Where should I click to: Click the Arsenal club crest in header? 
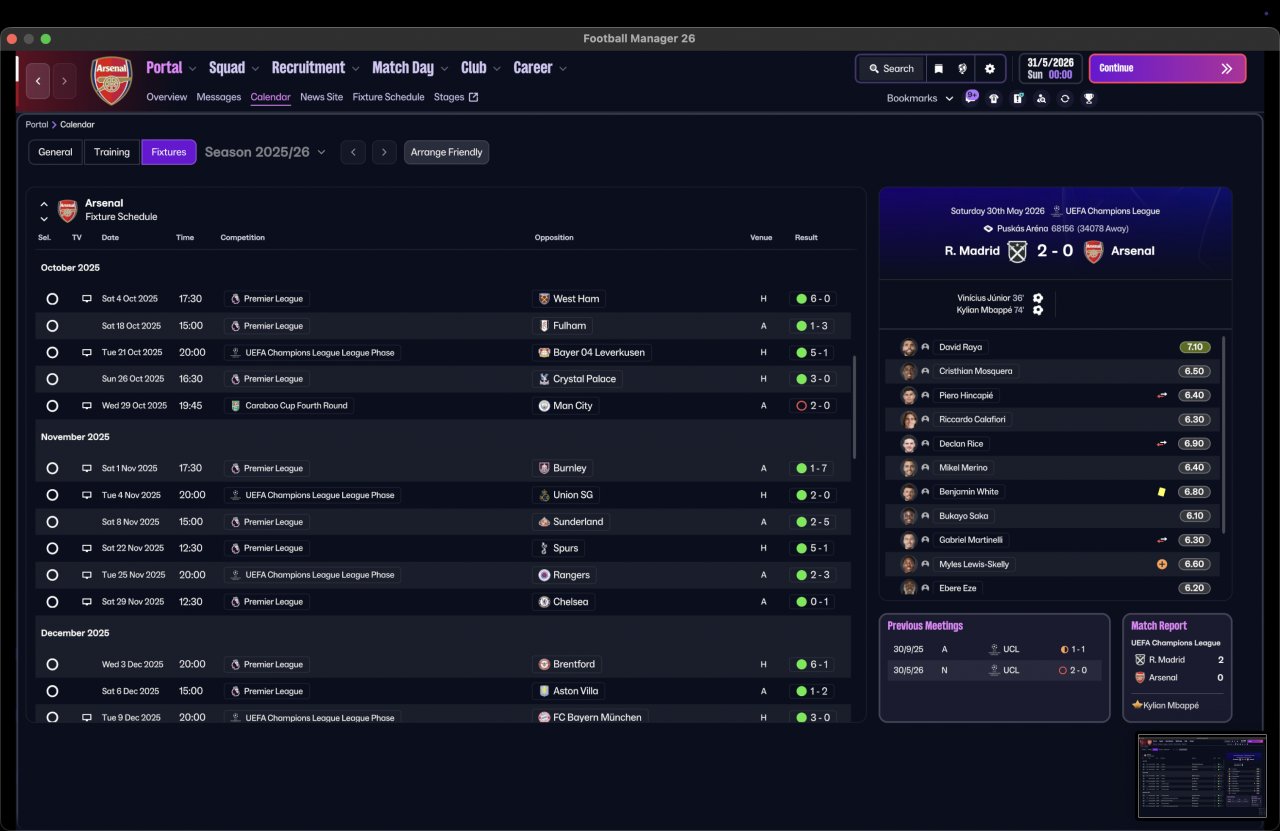[x=111, y=81]
